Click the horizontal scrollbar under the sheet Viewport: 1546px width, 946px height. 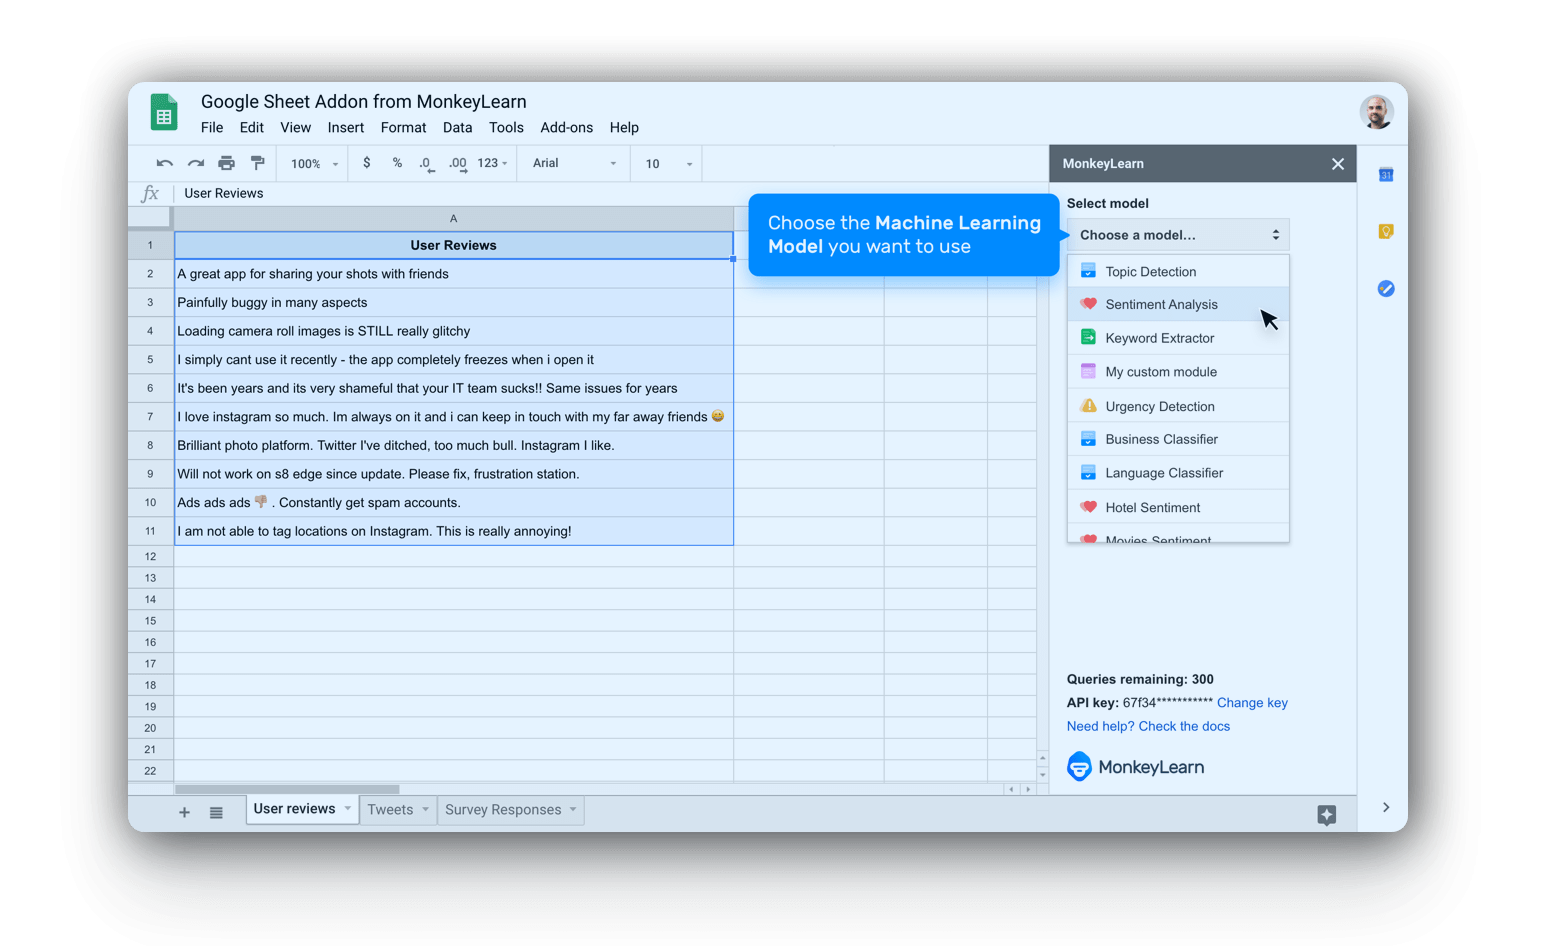click(288, 789)
